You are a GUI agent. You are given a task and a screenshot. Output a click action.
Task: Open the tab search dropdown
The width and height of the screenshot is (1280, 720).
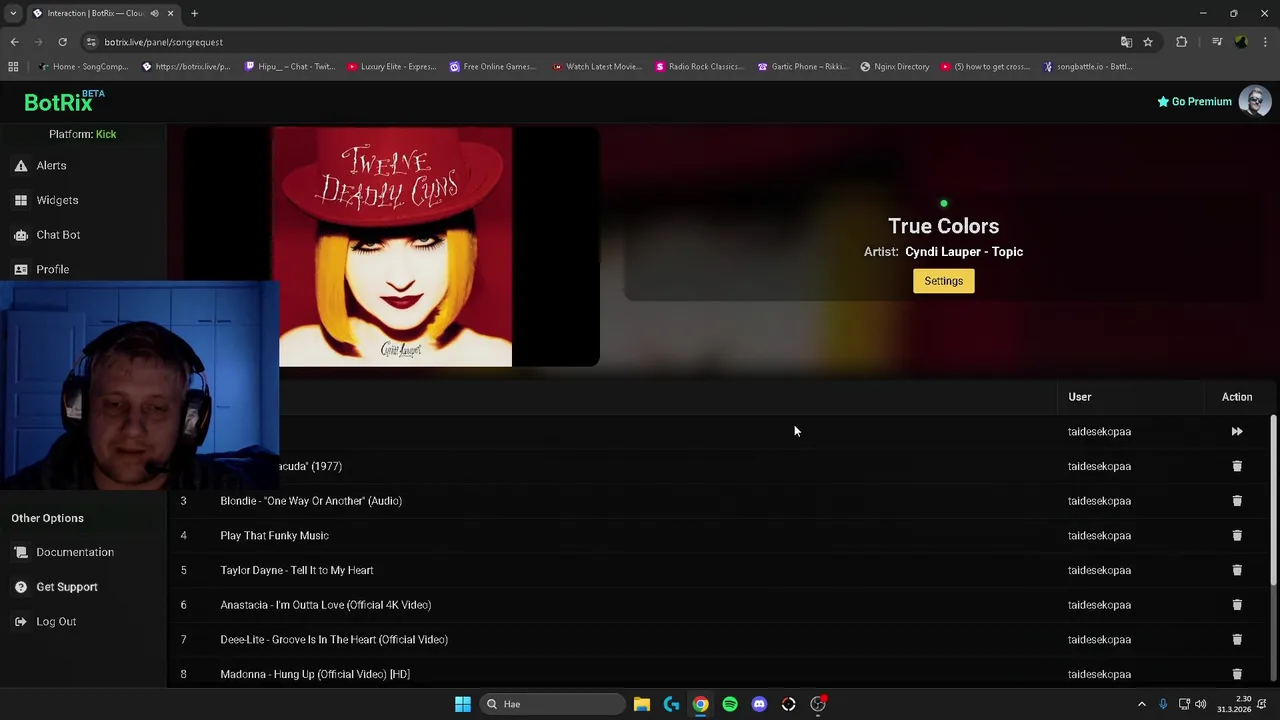click(x=13, y=13)
